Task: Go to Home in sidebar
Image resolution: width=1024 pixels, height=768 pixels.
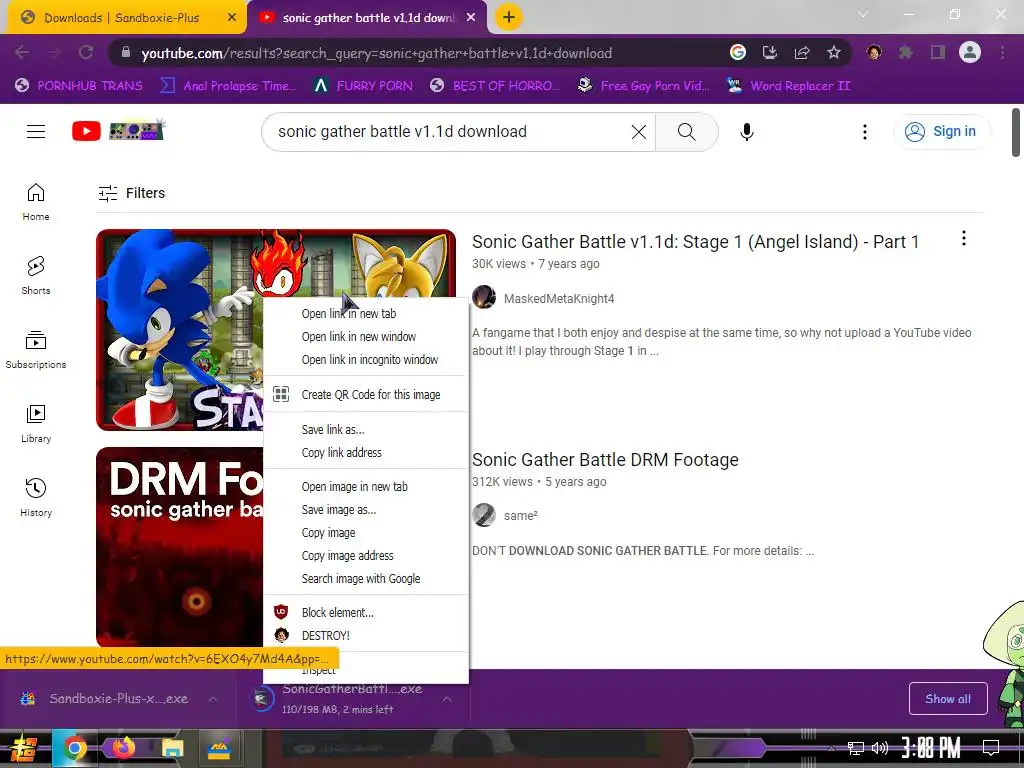Action: pos(36,202)
